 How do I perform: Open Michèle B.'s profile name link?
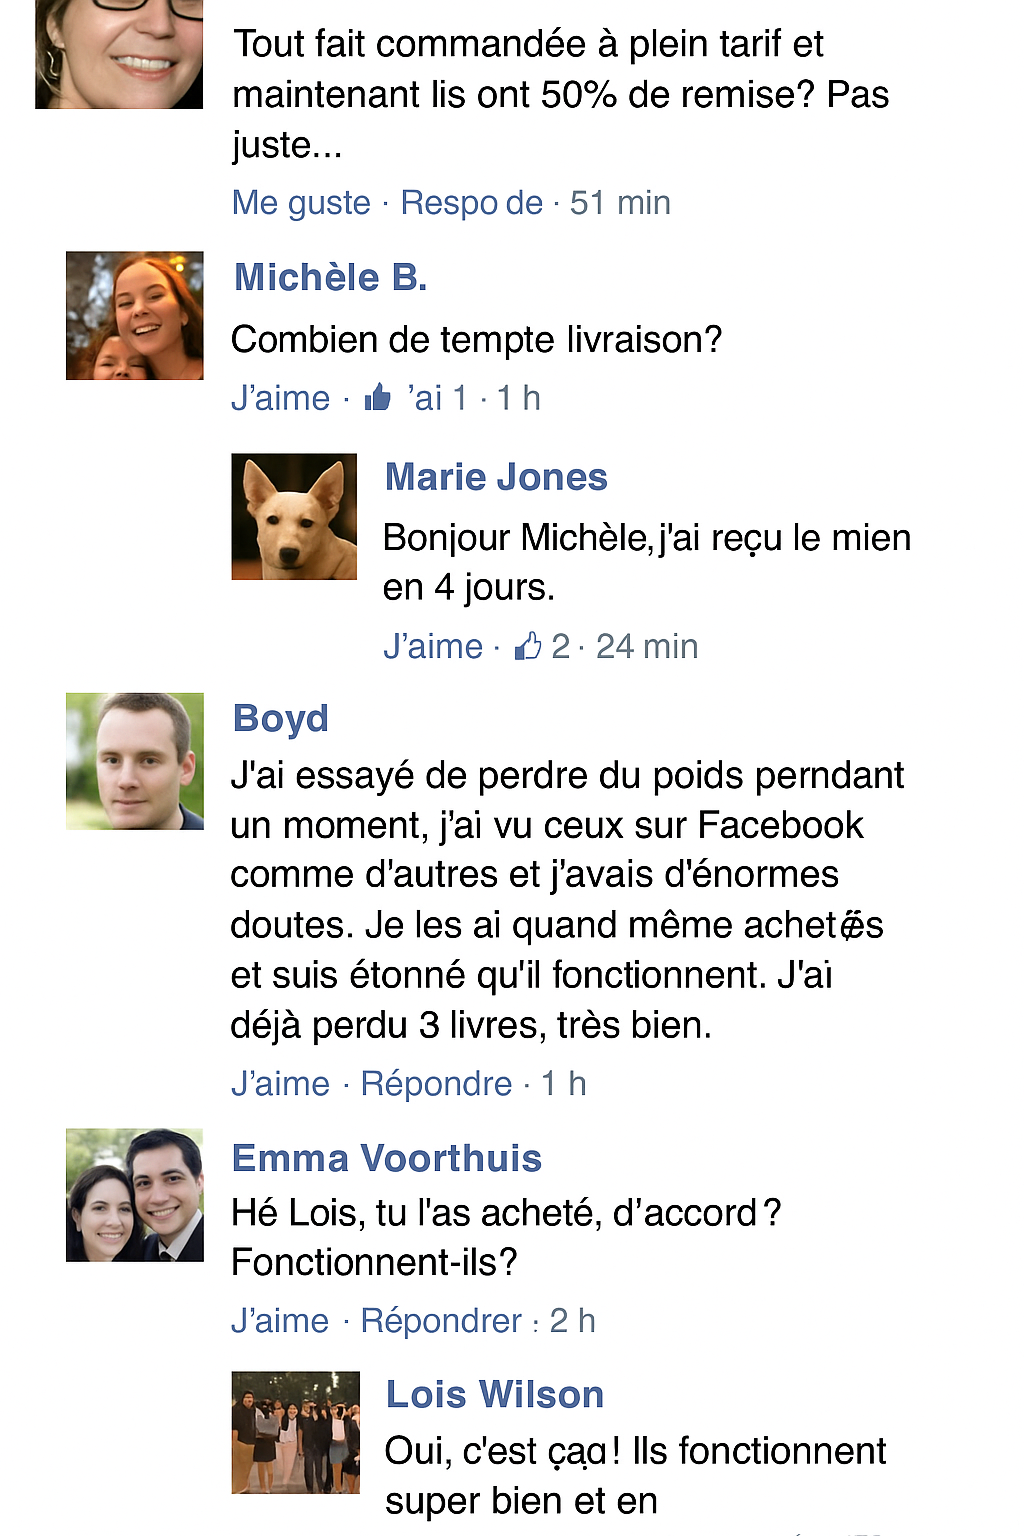[330, 277]
